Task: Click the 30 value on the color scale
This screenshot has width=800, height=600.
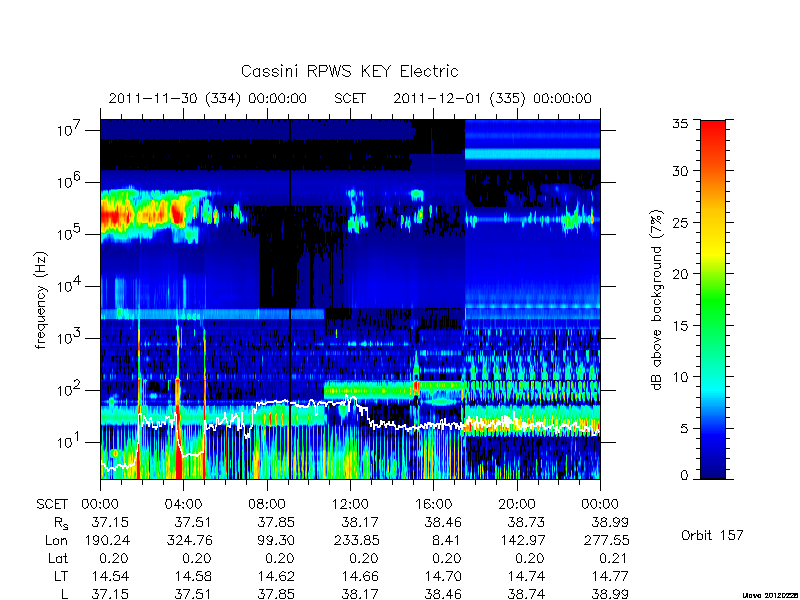Action: (680, 171)
